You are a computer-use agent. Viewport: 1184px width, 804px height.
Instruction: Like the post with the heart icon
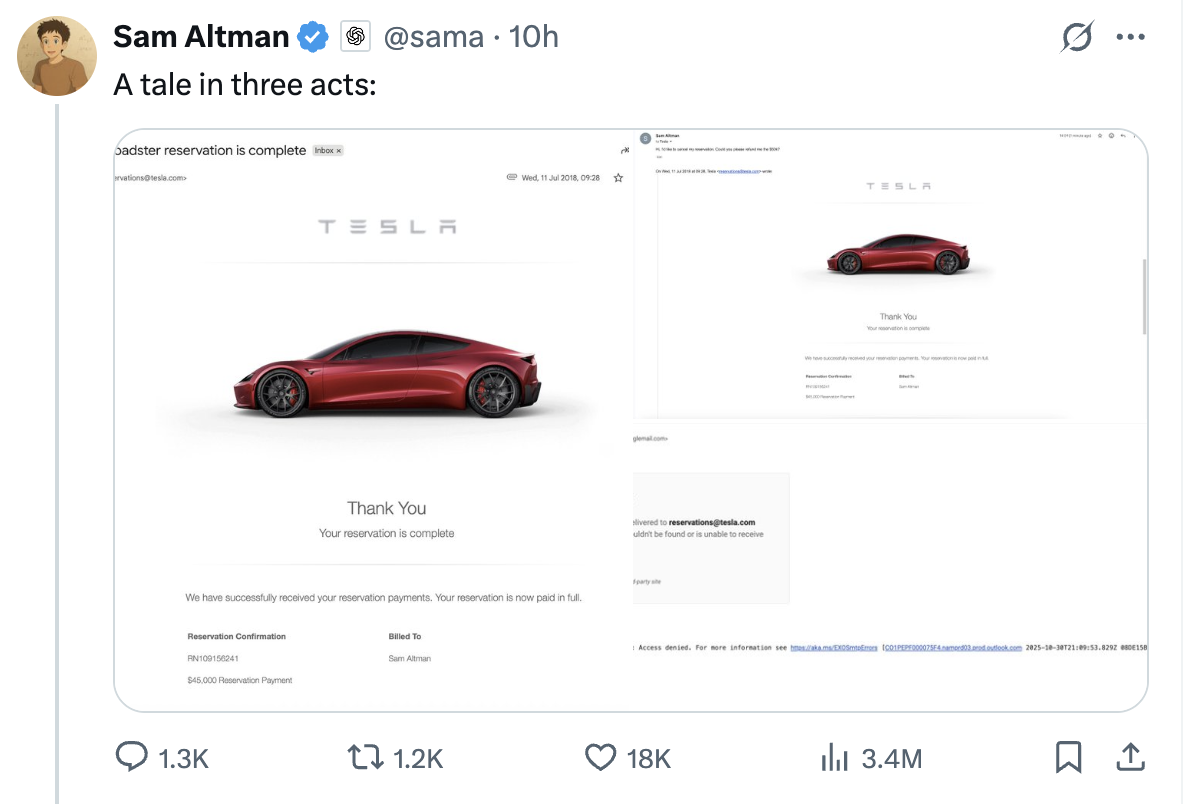[600, 757]
